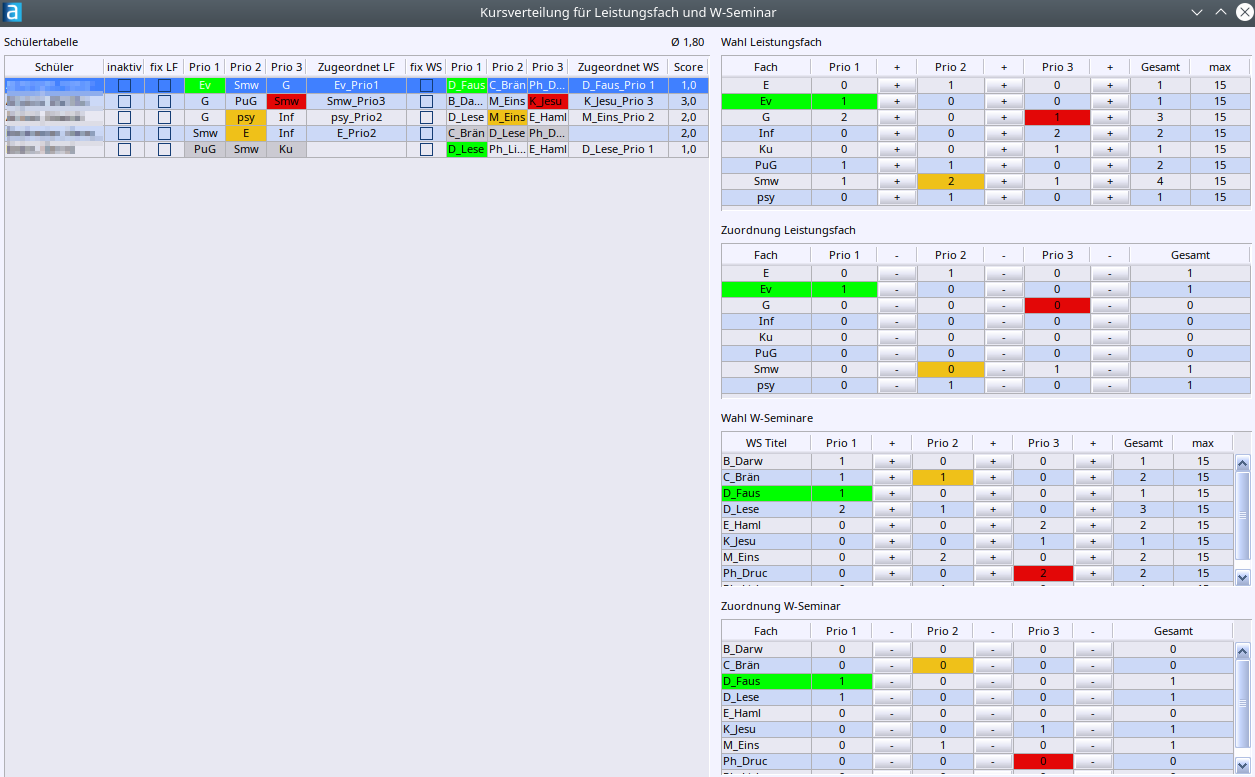Click Prio 2 minus button for M_Eins in Zuordnung W-Seminar
Viewport: 1255px width, 777px height.
pyautogui.click(x=993, y=745)
